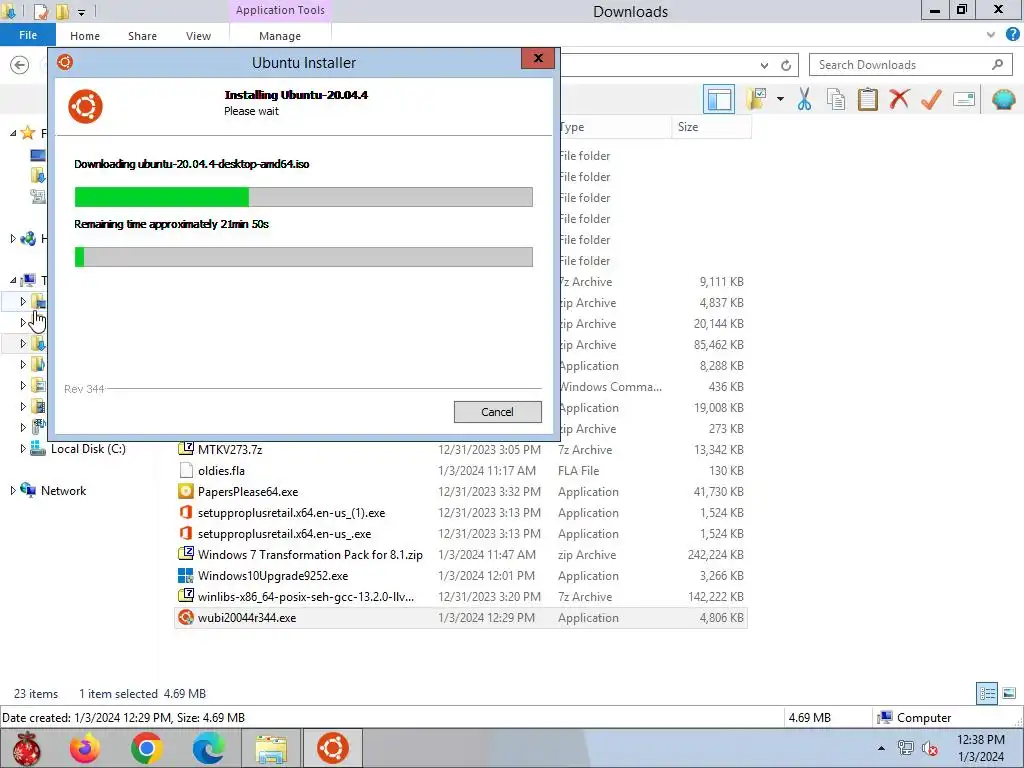Click the Rename icon in toolbar
This screenshot has width=1024, height=768.
tap(964, 99)
